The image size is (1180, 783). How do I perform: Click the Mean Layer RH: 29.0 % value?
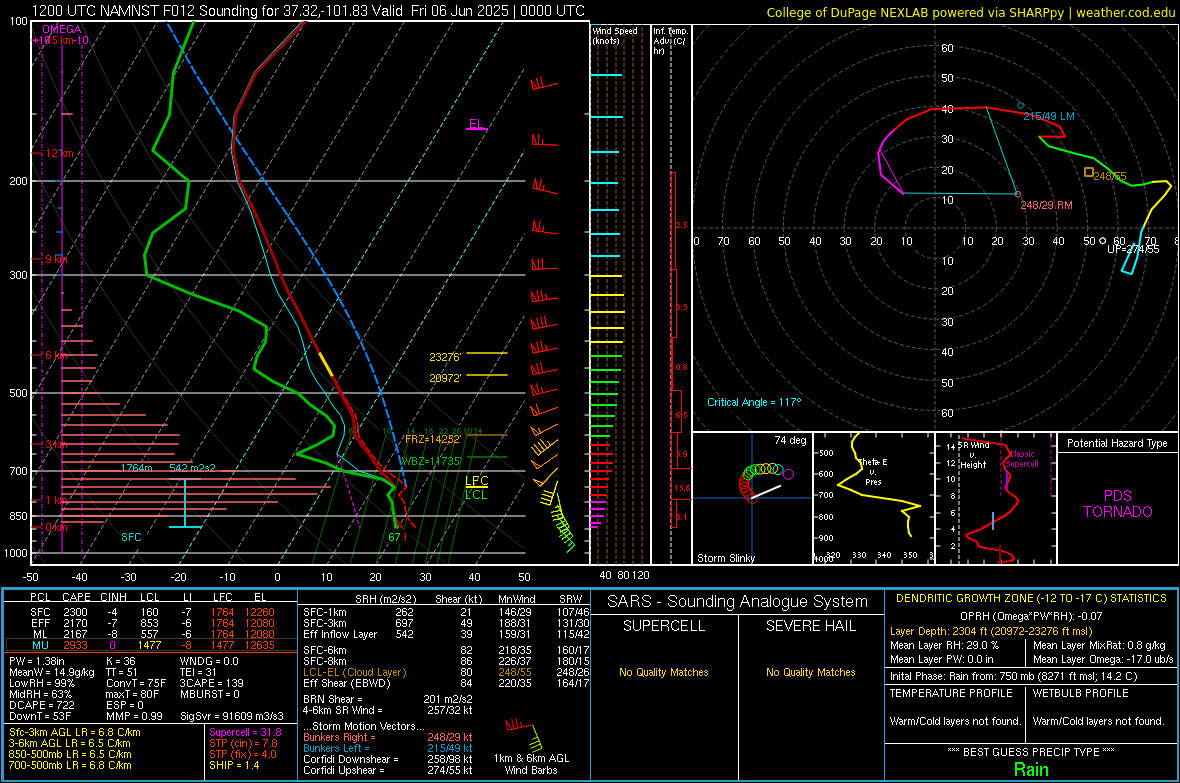[944, 645]
